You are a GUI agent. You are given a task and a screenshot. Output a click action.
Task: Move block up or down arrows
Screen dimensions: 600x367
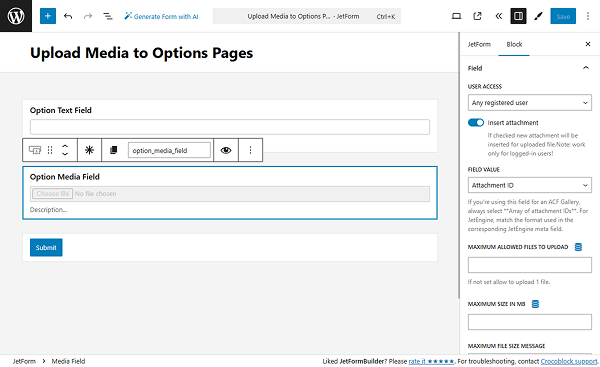[x=65, y=150]
